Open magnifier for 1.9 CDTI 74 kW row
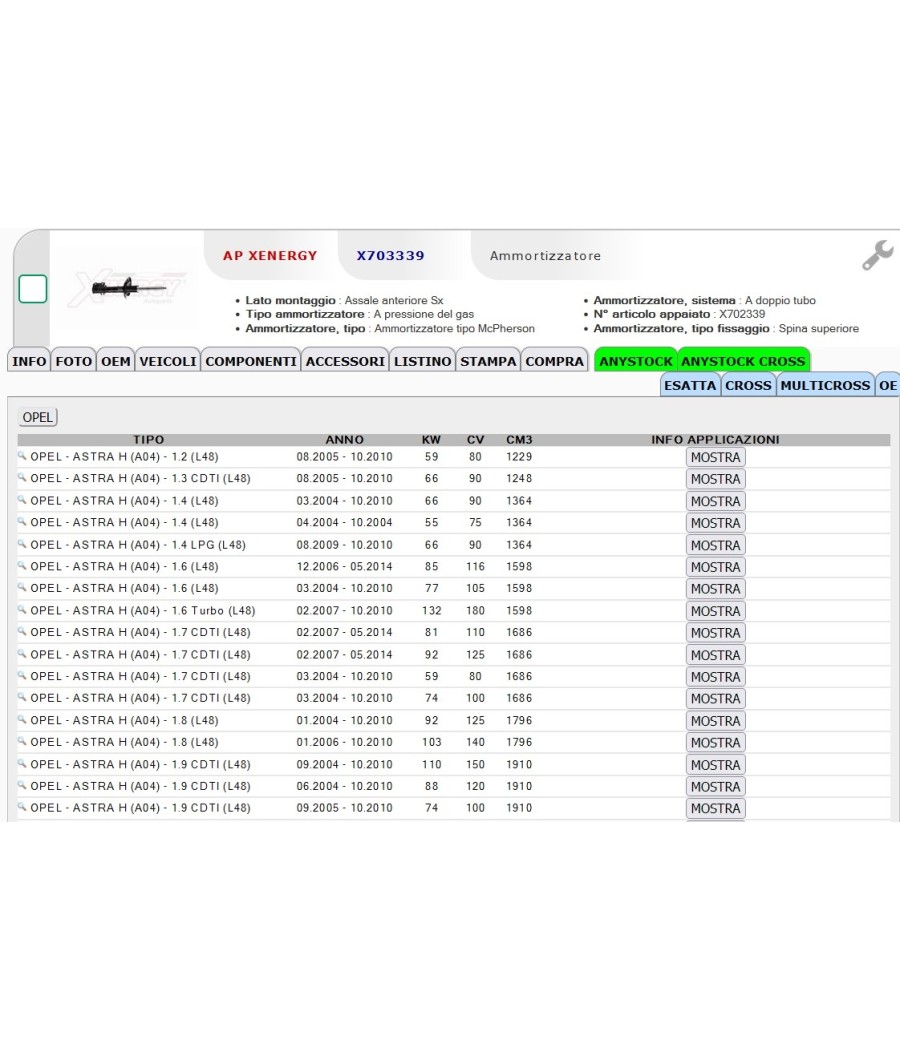 [x=22, y=807]
